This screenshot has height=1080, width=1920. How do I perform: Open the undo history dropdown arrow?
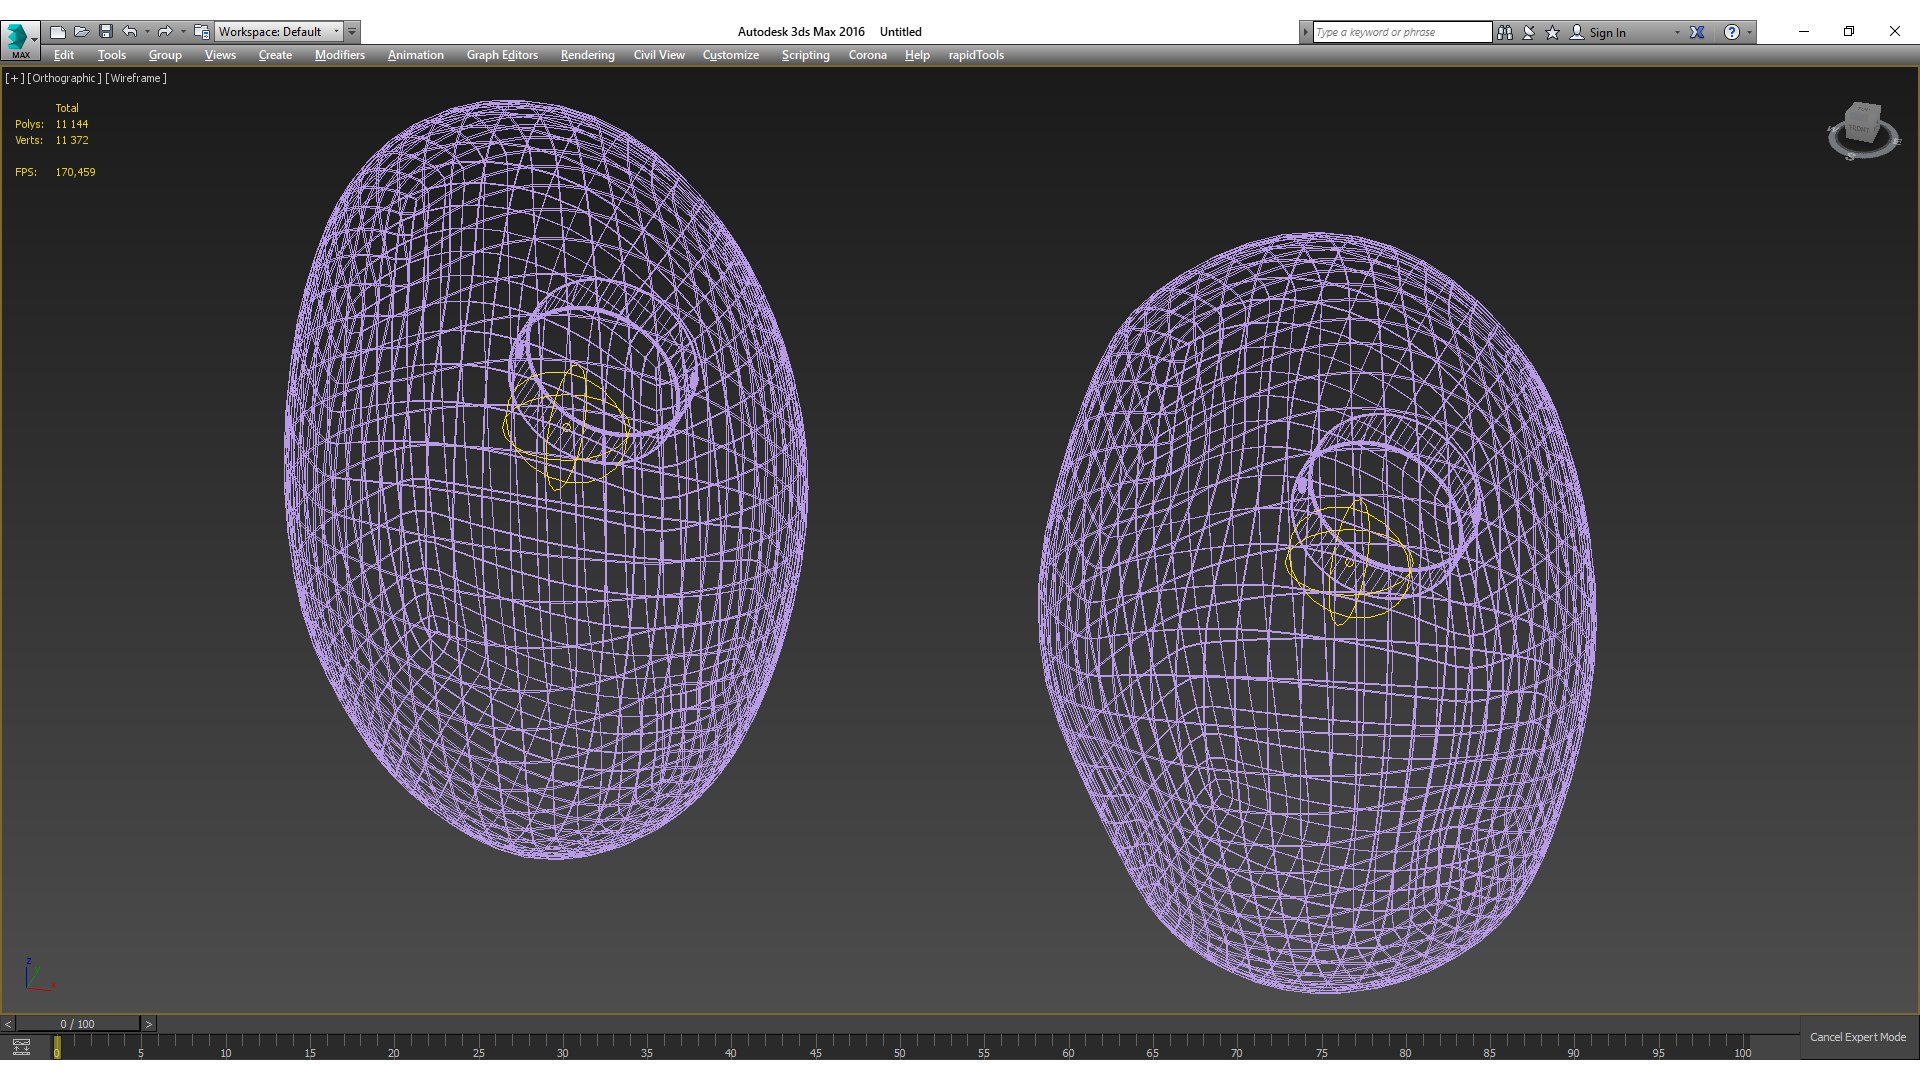point(147,32)
